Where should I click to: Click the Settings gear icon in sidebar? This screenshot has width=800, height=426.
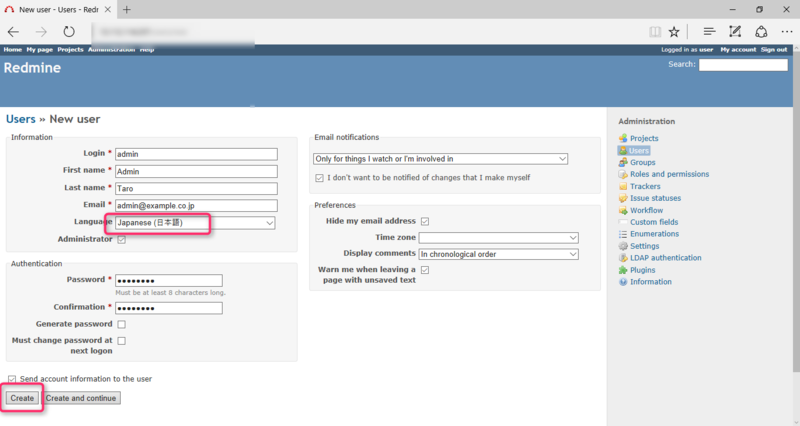623,246
